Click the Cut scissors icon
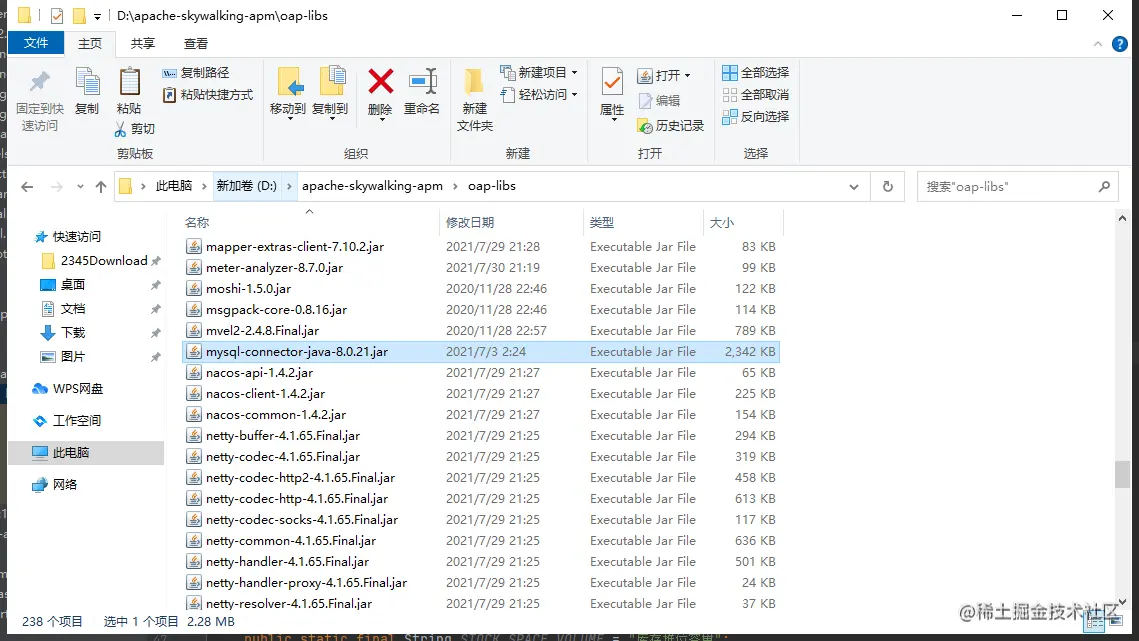 click(x=121, y=129)
